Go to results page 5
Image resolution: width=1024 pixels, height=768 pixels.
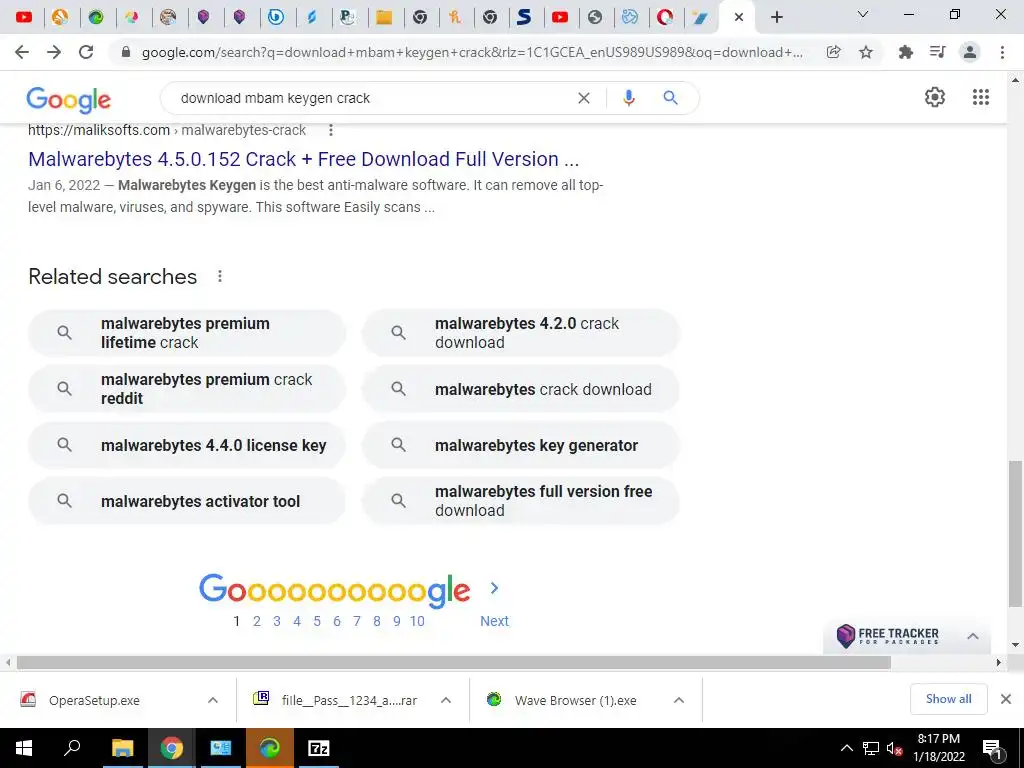tap(317, 621)
